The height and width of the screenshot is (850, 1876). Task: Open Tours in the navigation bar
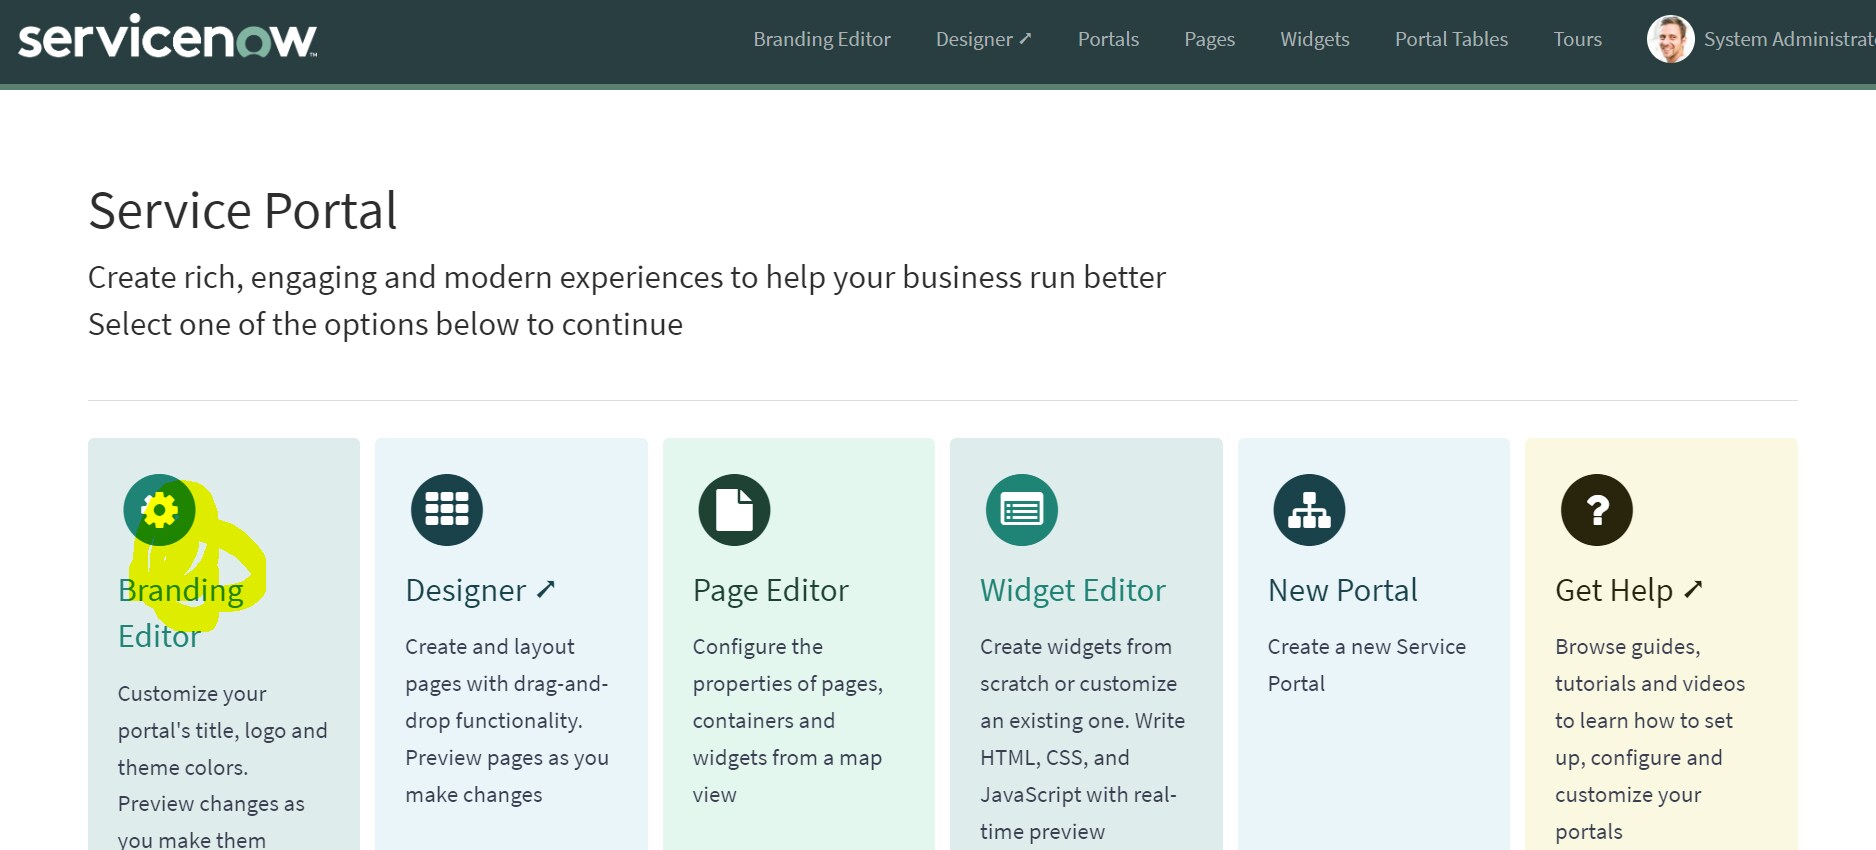(1577, 39)
